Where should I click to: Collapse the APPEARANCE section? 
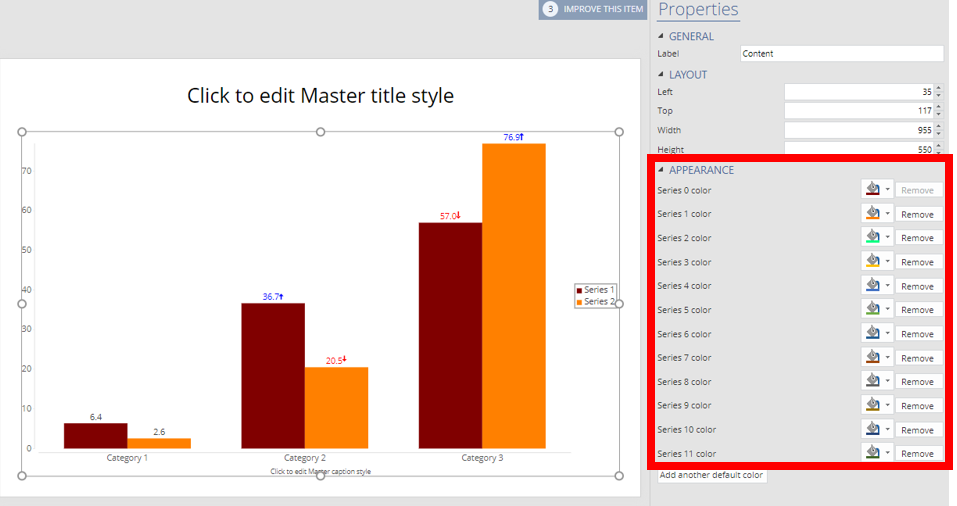pos(661,170)
